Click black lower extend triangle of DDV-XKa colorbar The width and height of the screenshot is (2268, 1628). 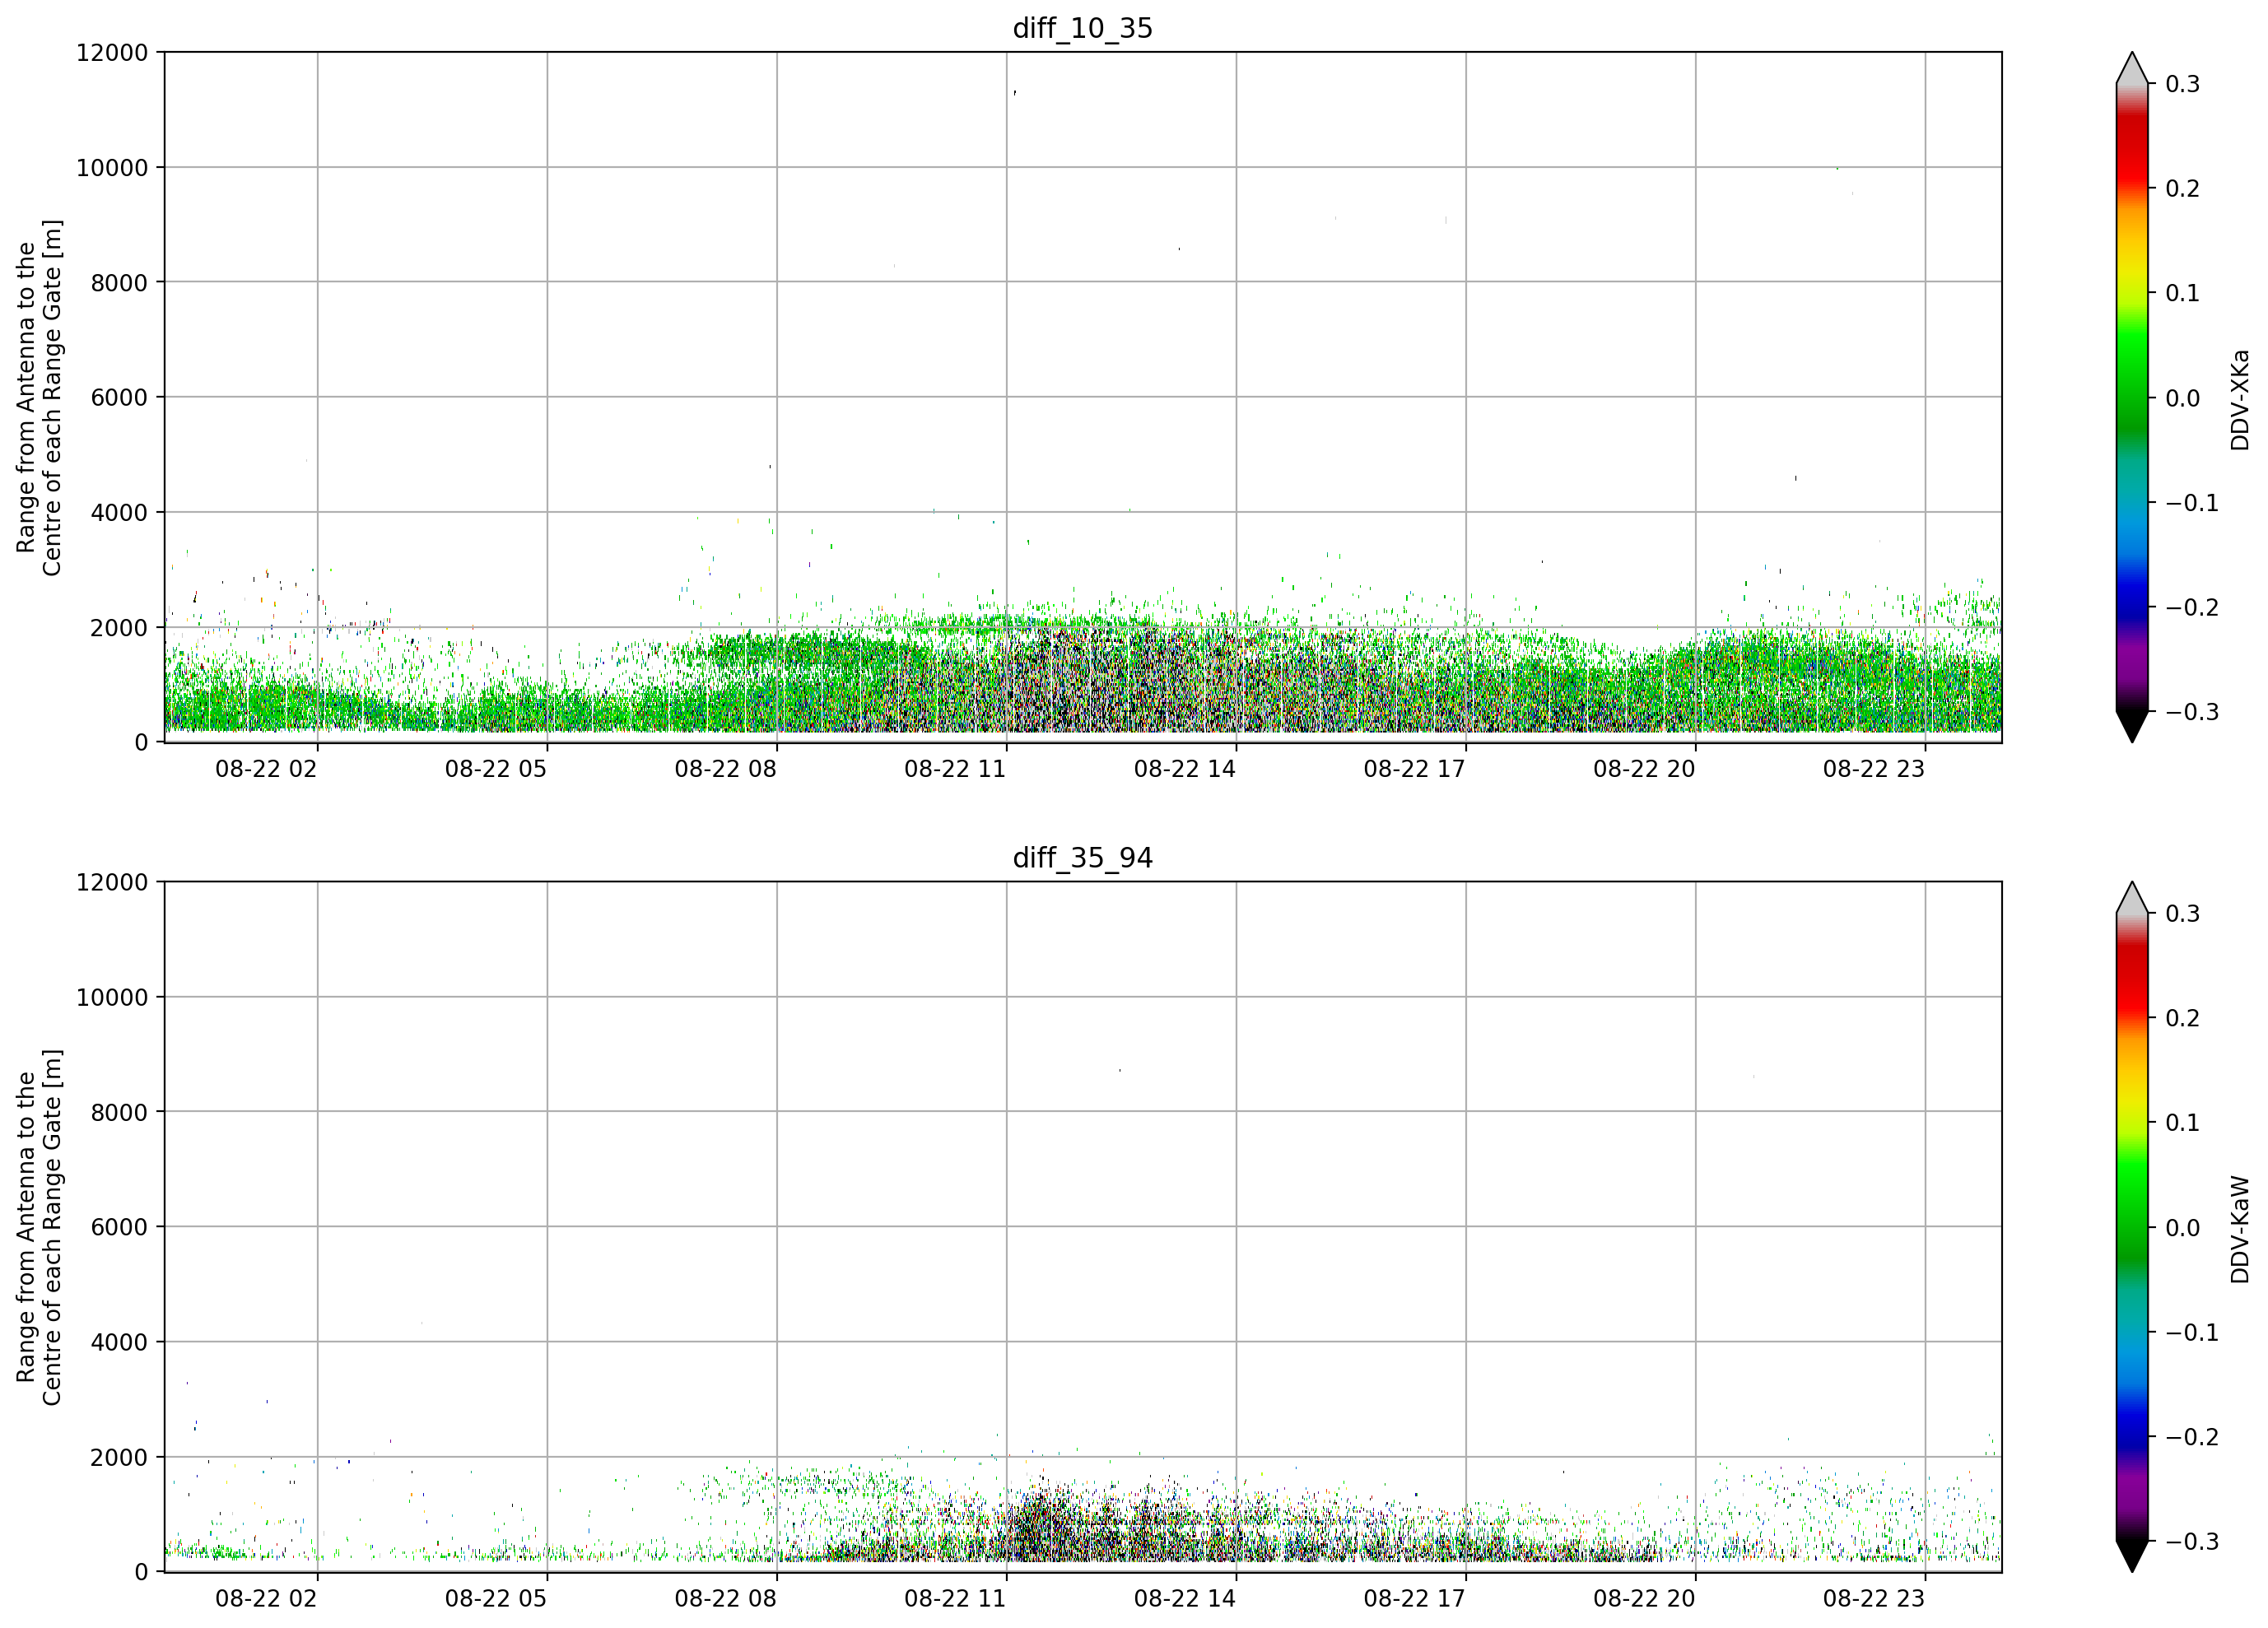2132,726
